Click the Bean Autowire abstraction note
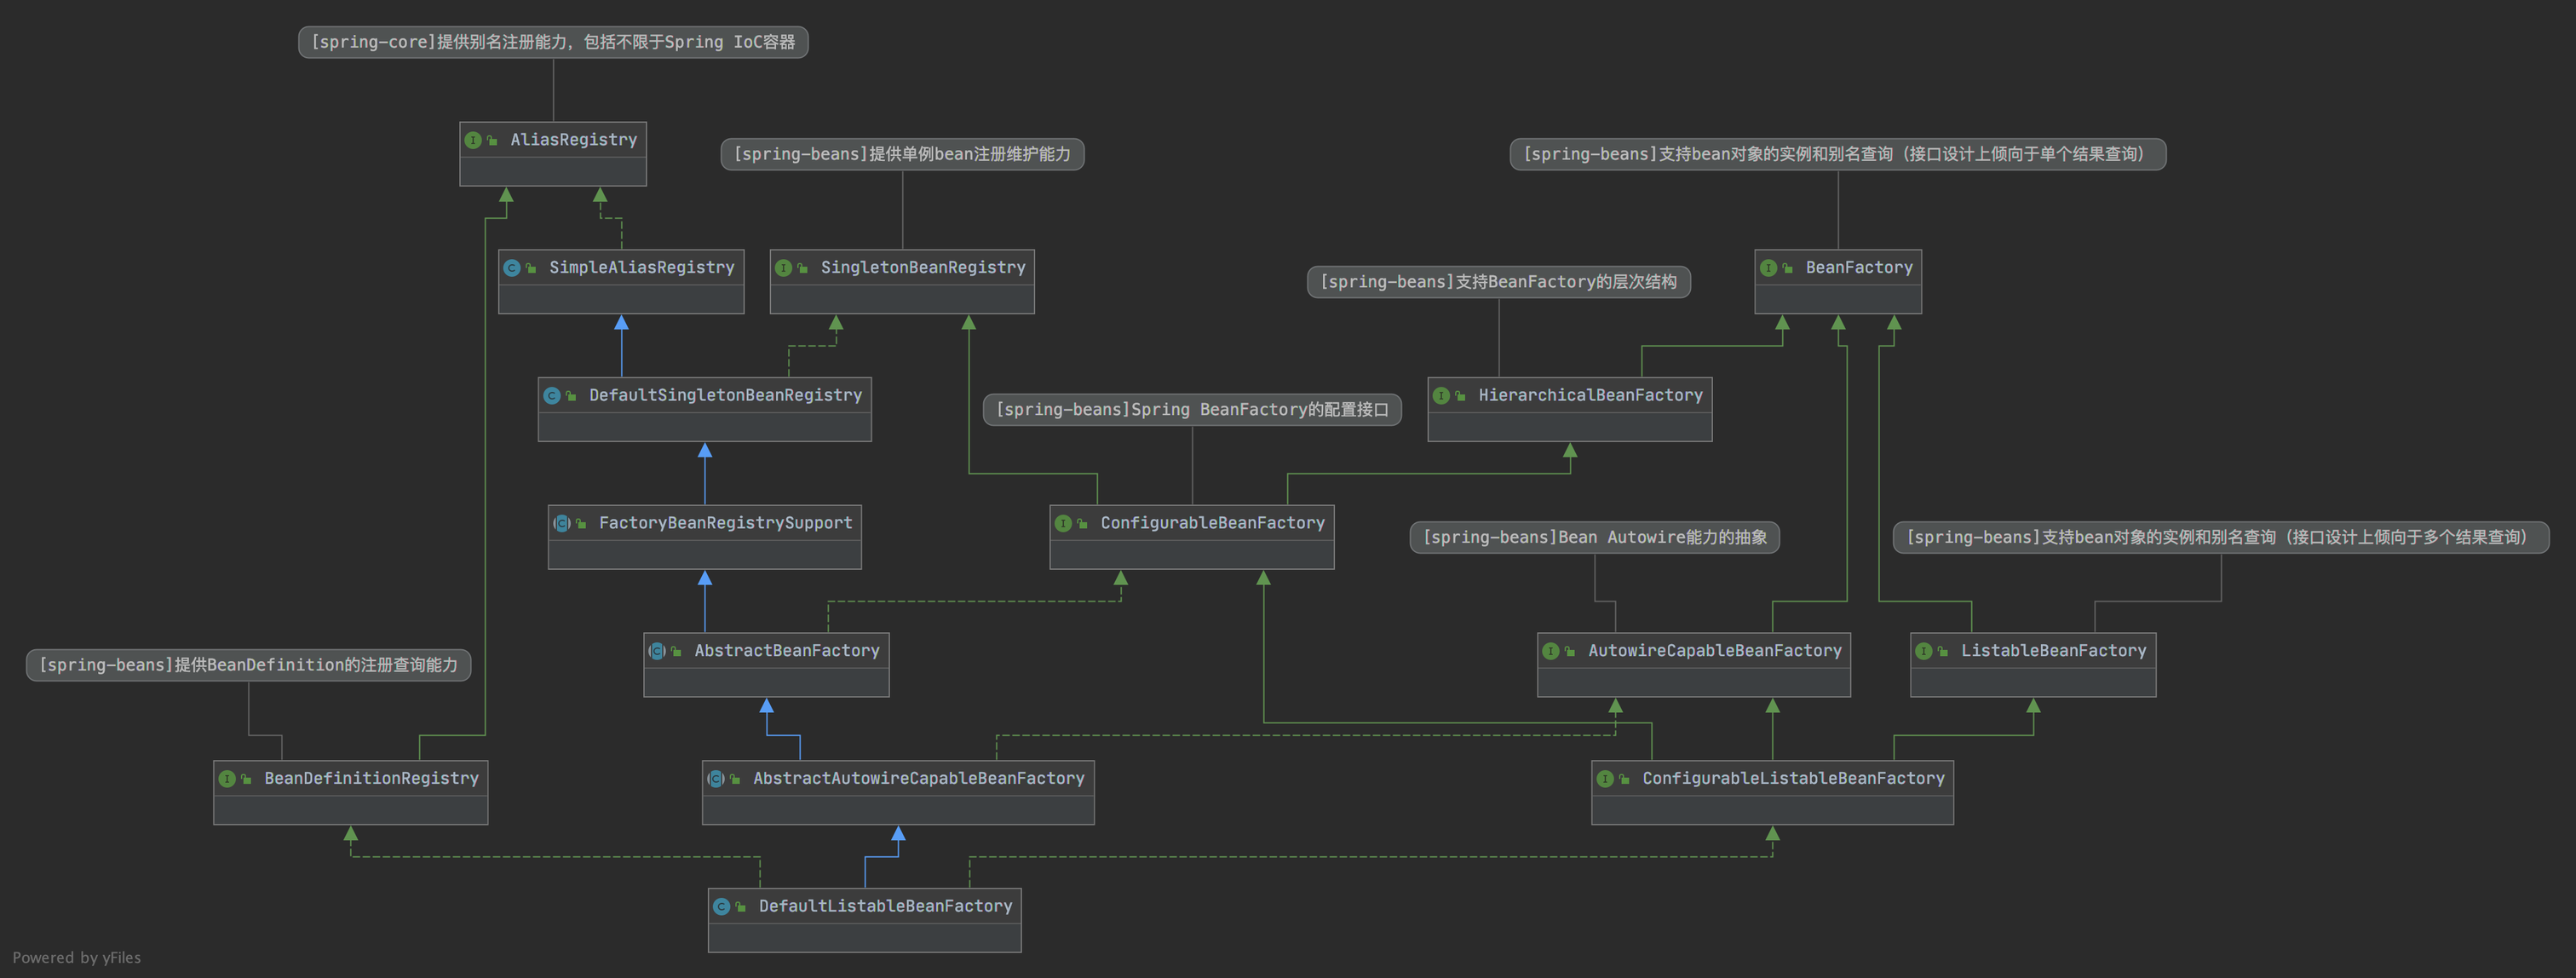The height and width of the screenshot is (978, 2576). (1594, 537)
